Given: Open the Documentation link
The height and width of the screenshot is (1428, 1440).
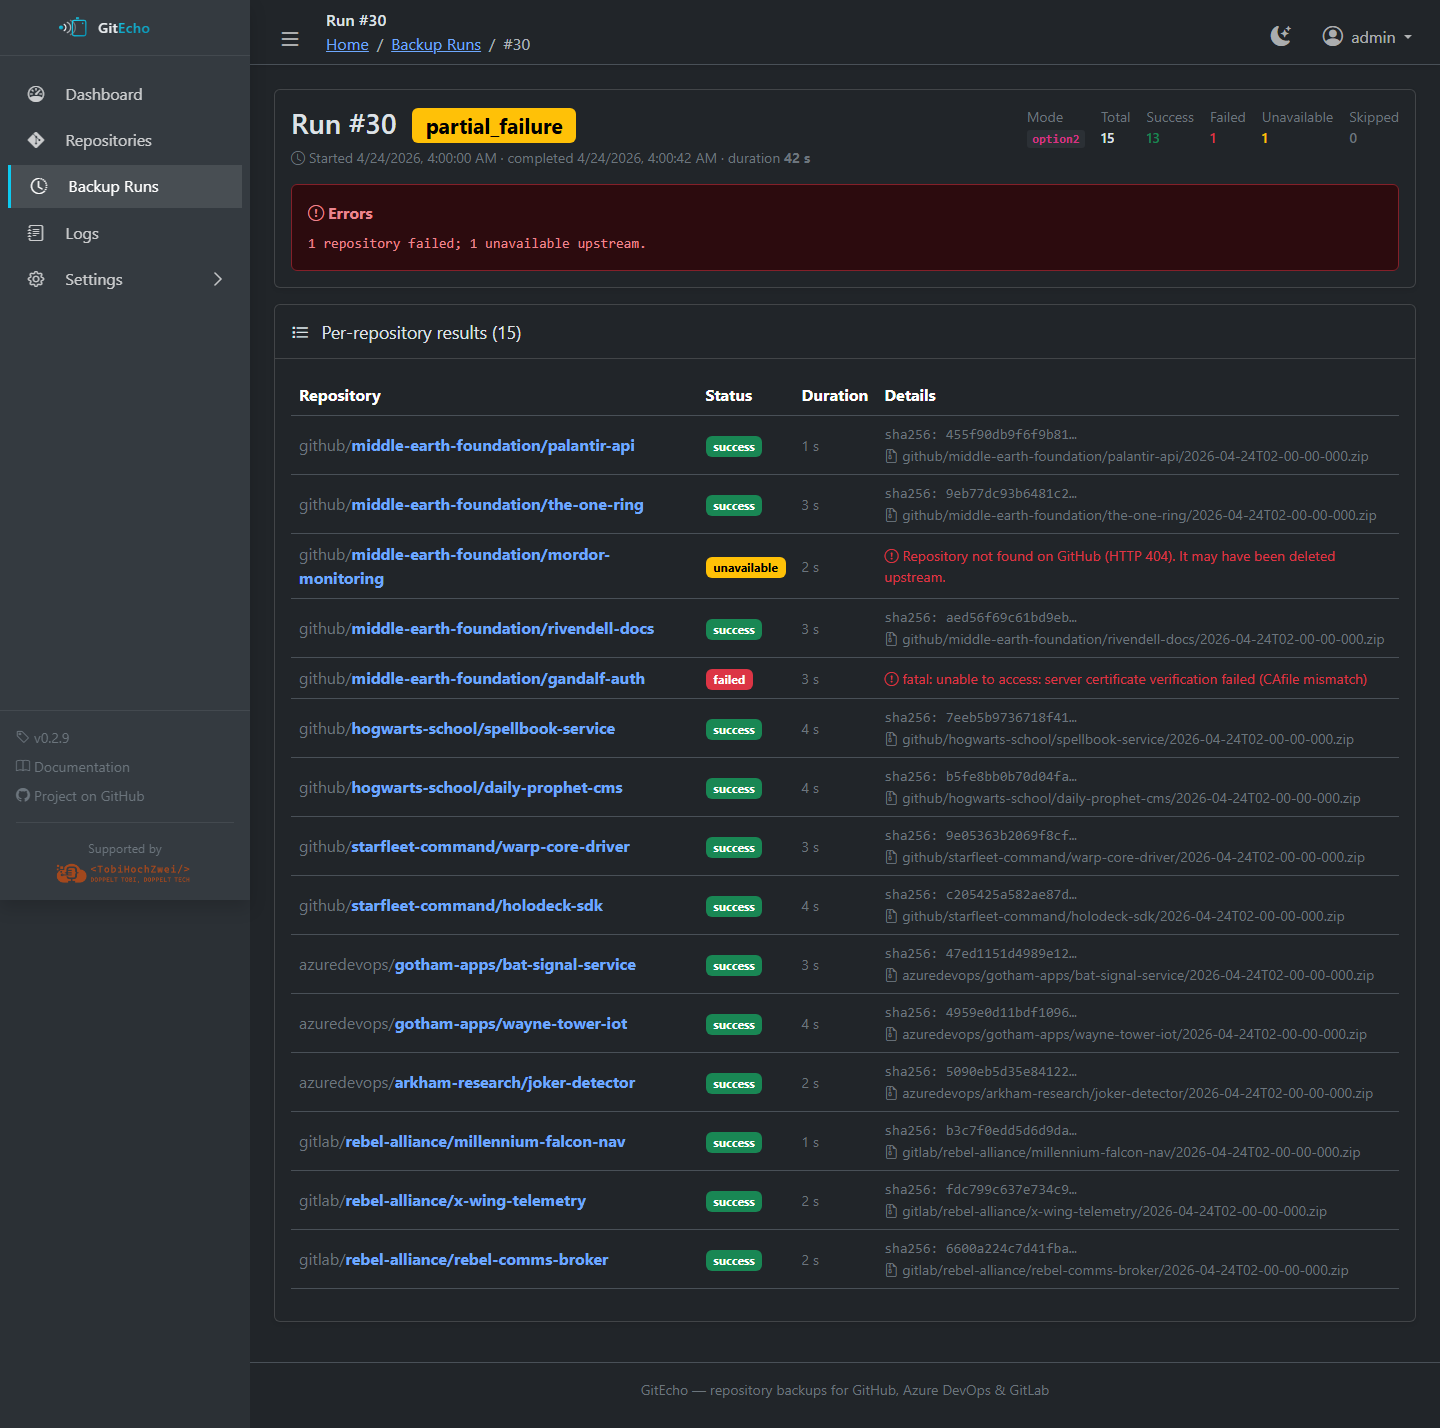Looking at the screenshot, I should (81, 767).
